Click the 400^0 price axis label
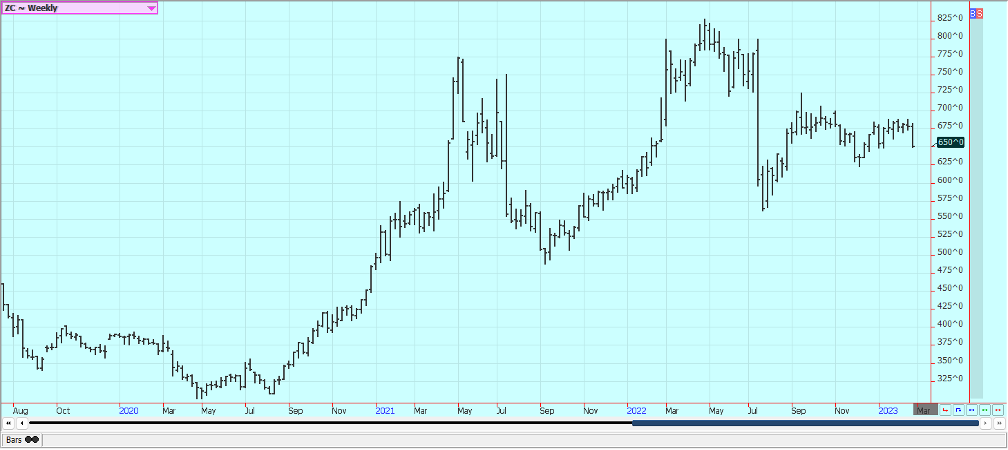1008x450 pixels. pyautogui.click(x=951, y=324)
